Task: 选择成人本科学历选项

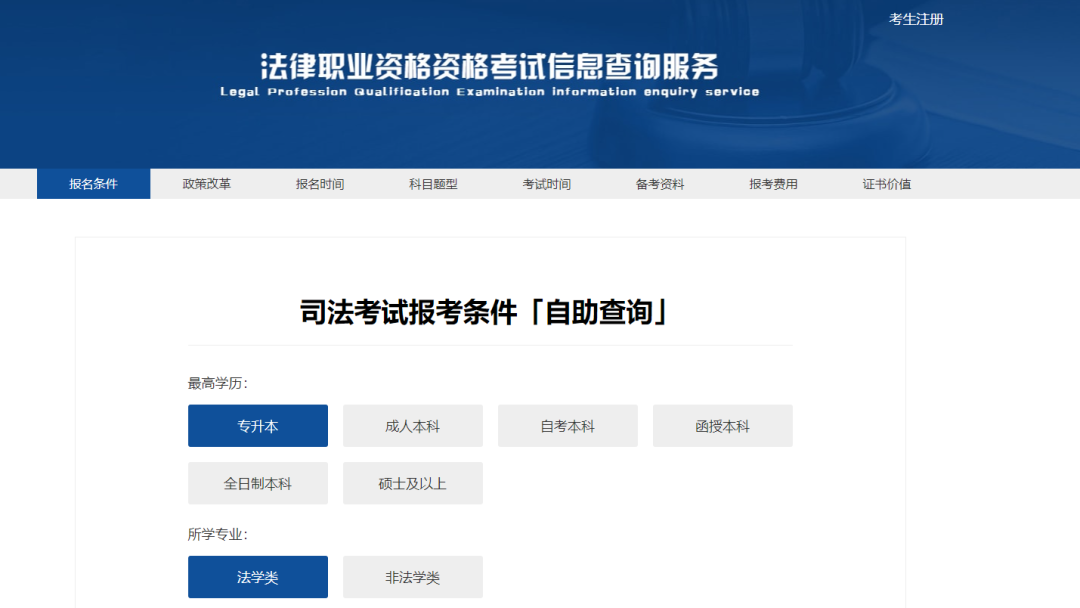Action: point(412,425)
